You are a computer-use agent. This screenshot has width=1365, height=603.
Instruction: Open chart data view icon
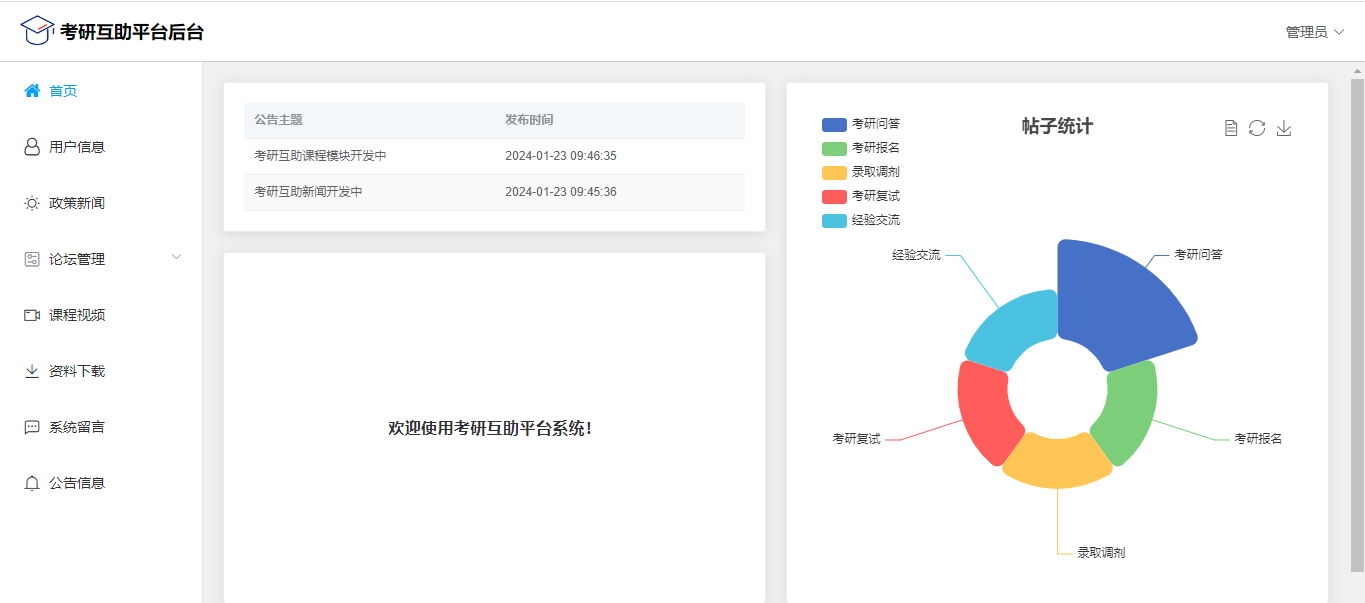[x=1231, y=128]
